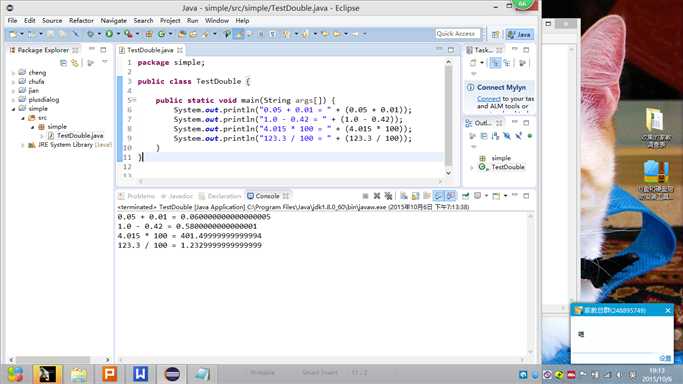
Task: Open the Navigate menu
Action: 113,20
